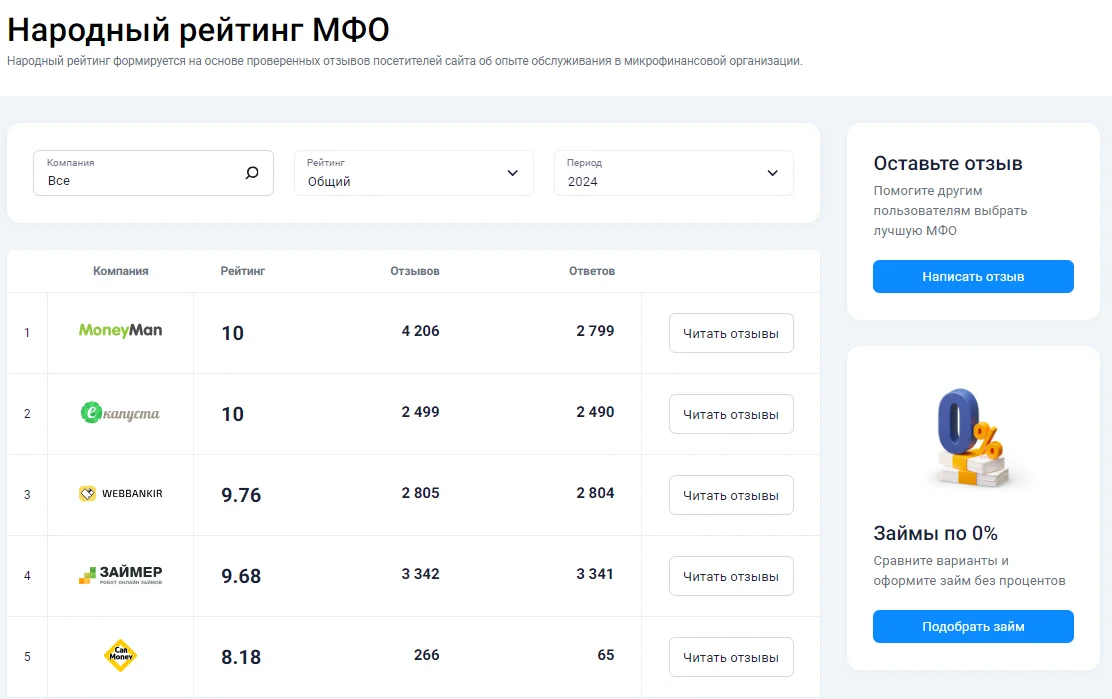
Task: Open the Рейтинг 'Общий' combo box
Action: pos(413,173)
